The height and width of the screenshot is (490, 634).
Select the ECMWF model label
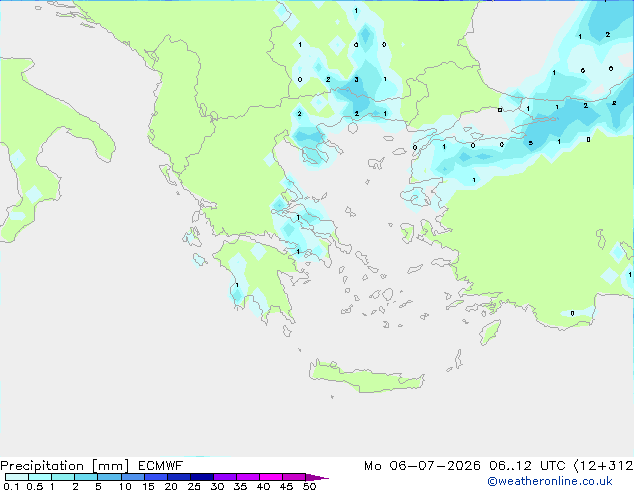[x=161, y=465]
